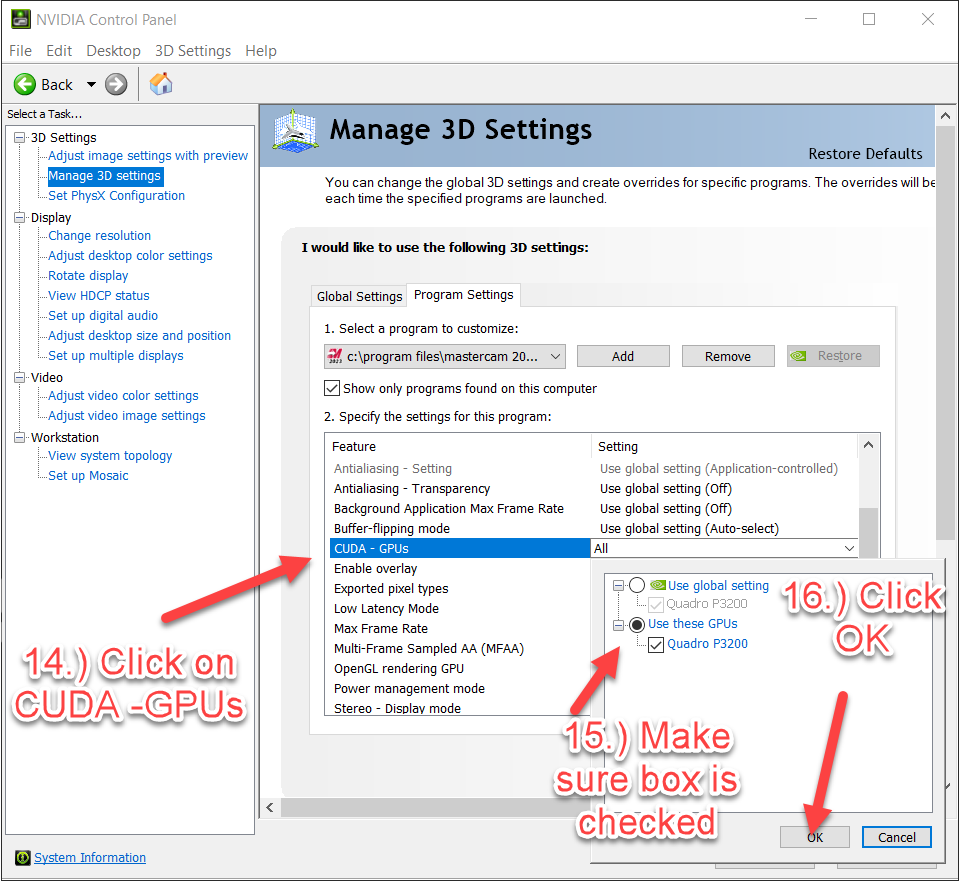Switch to the Global Settings tab
Viewport: 959px width, 881px height.
359,296
